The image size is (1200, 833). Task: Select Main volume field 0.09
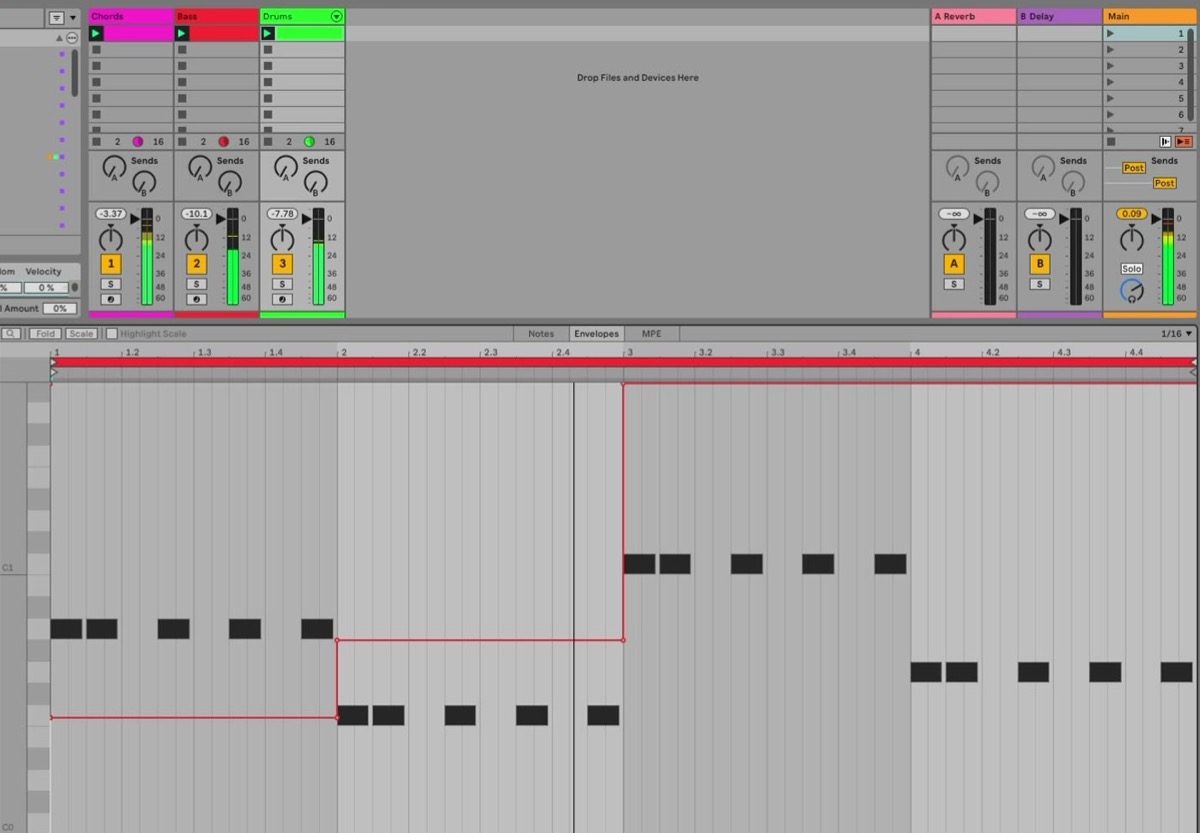click(1132, 214)
